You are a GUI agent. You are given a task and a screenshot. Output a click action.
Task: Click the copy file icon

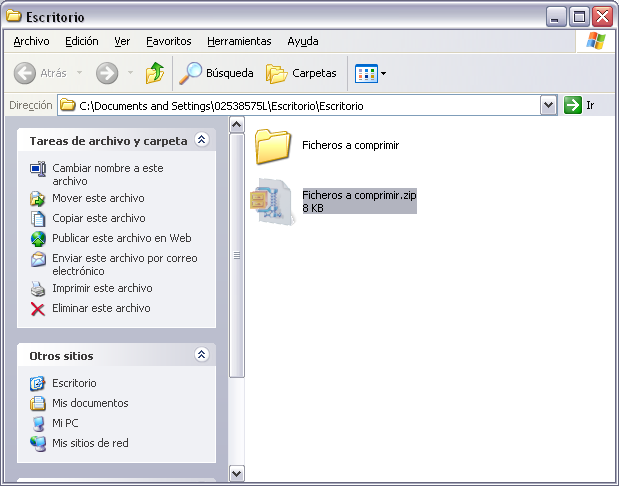[x=38, y=219]
